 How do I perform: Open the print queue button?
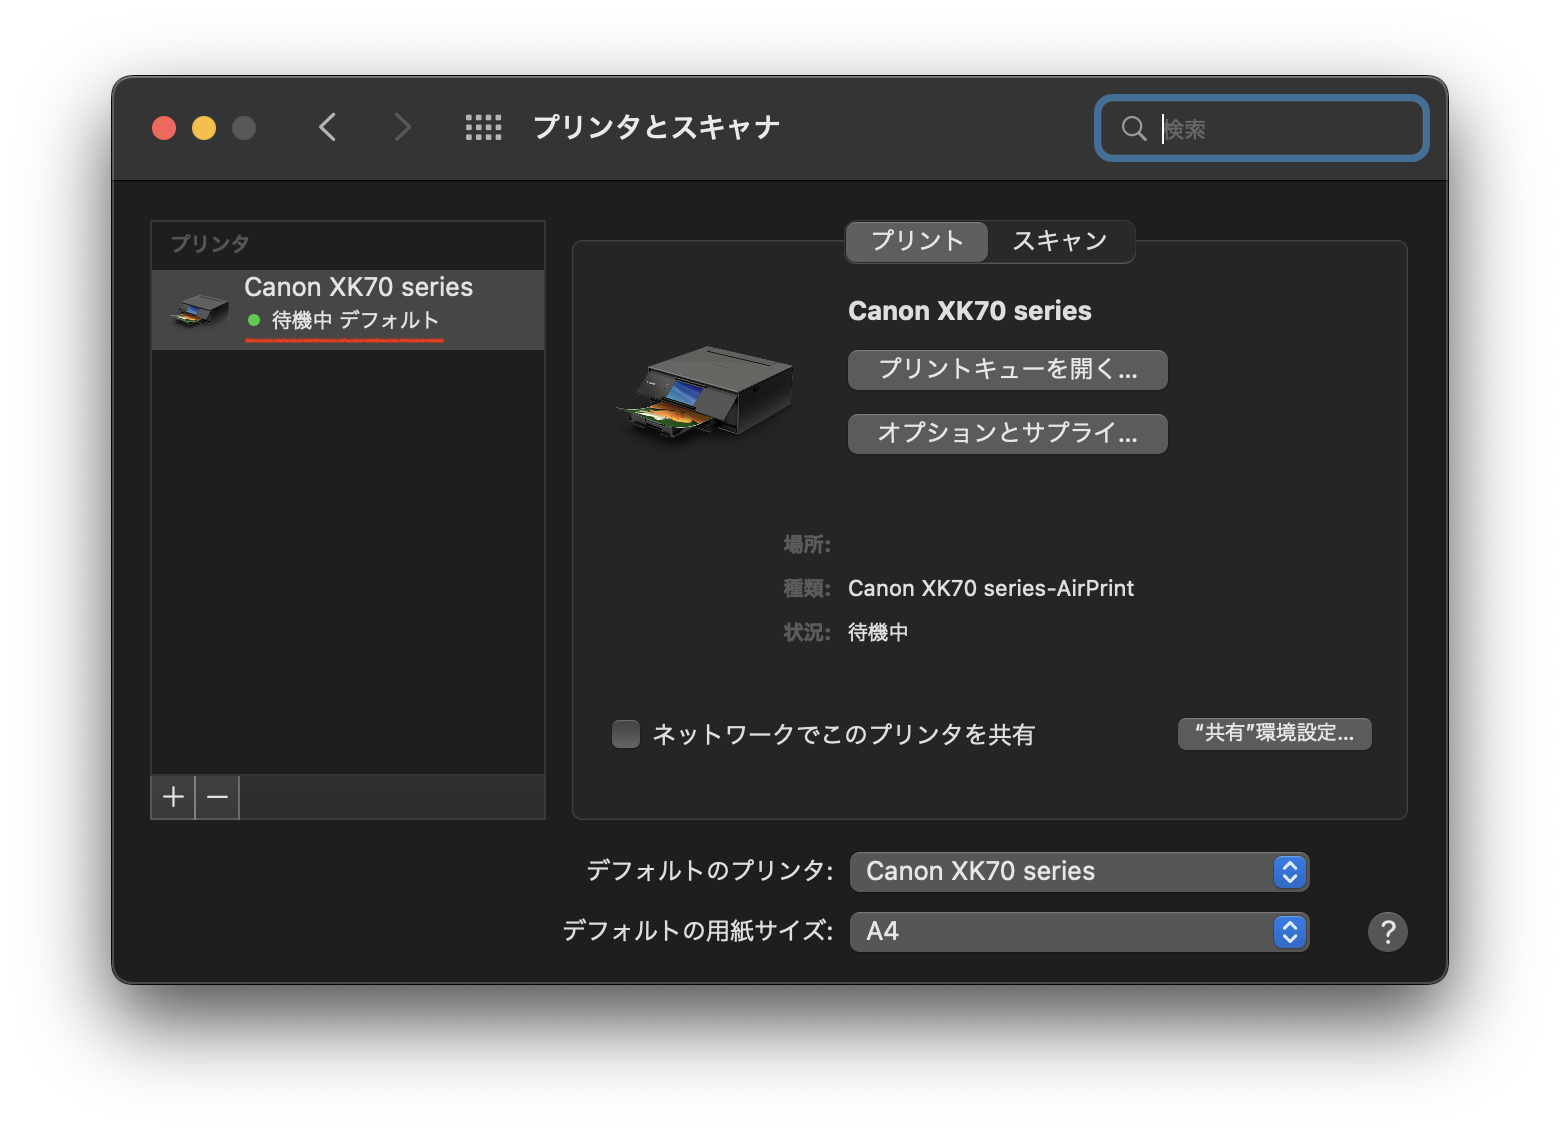(1007, 370)
